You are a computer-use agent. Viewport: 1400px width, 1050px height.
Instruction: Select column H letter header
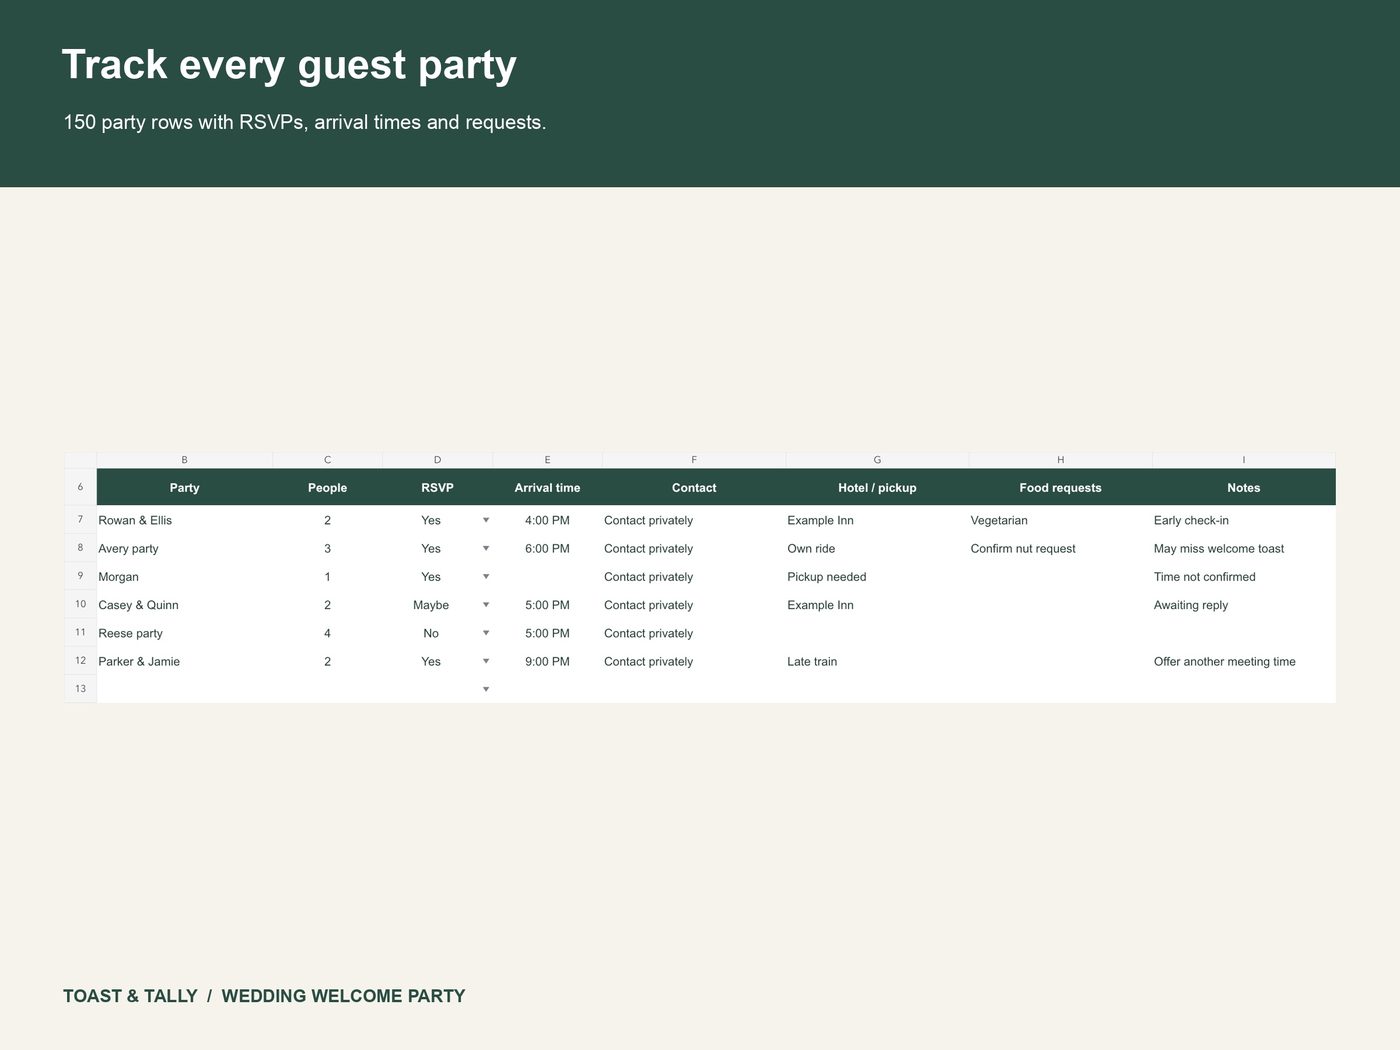1060,460
